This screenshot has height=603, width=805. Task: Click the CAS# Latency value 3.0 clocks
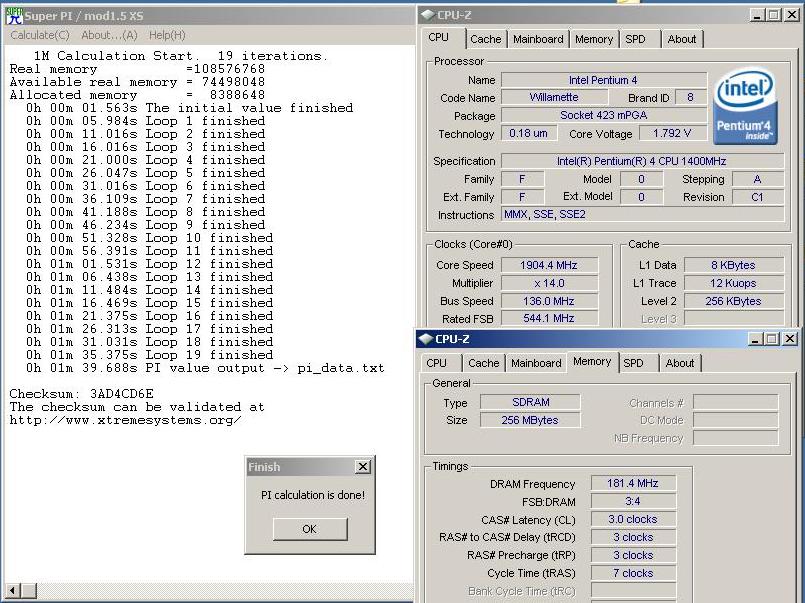coord(633,519)
